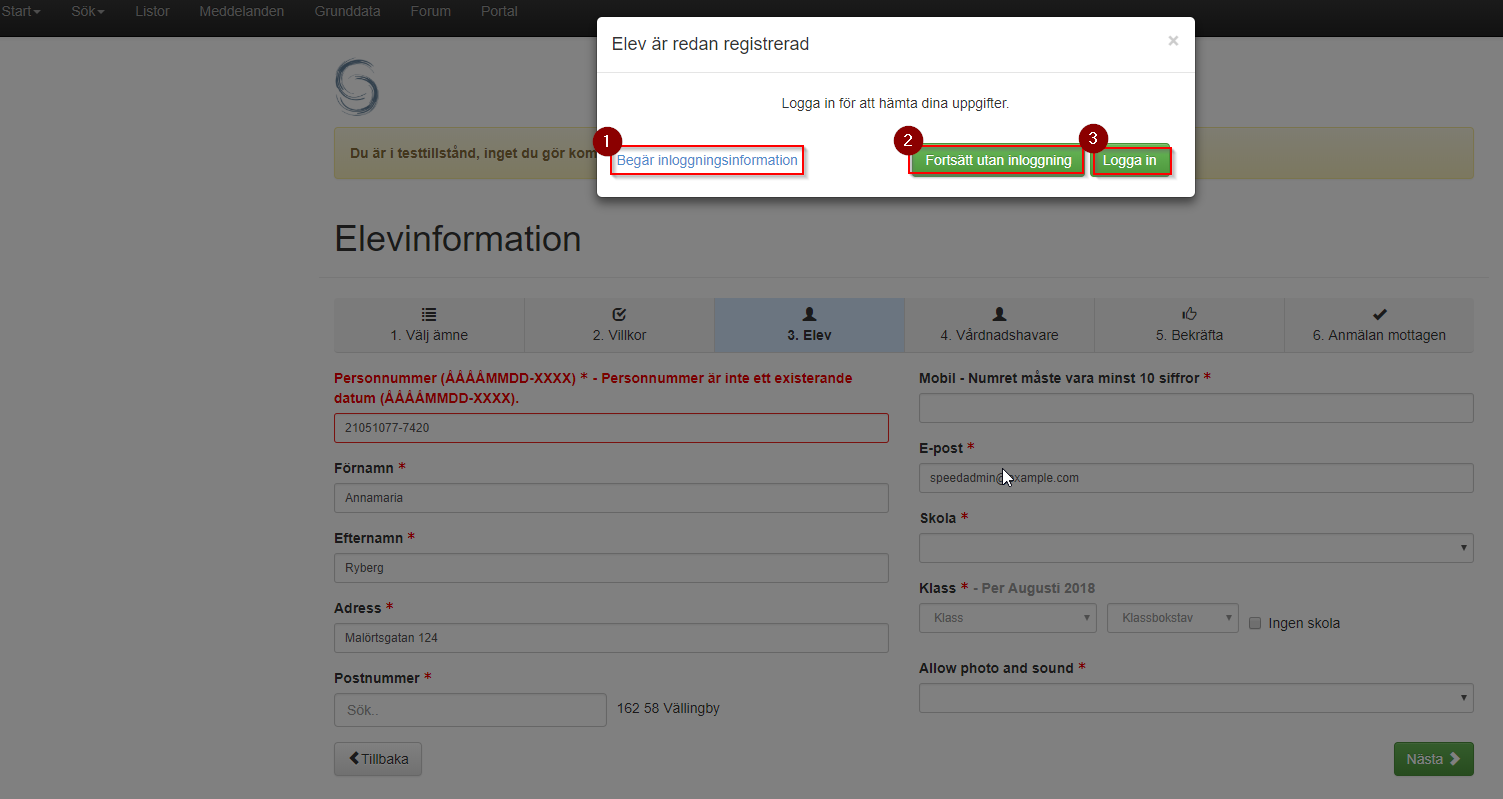Select step '6. Anmälan mottagen' tab
The width and height of the screenshot is (1503, 799).
coord(1379,325)
